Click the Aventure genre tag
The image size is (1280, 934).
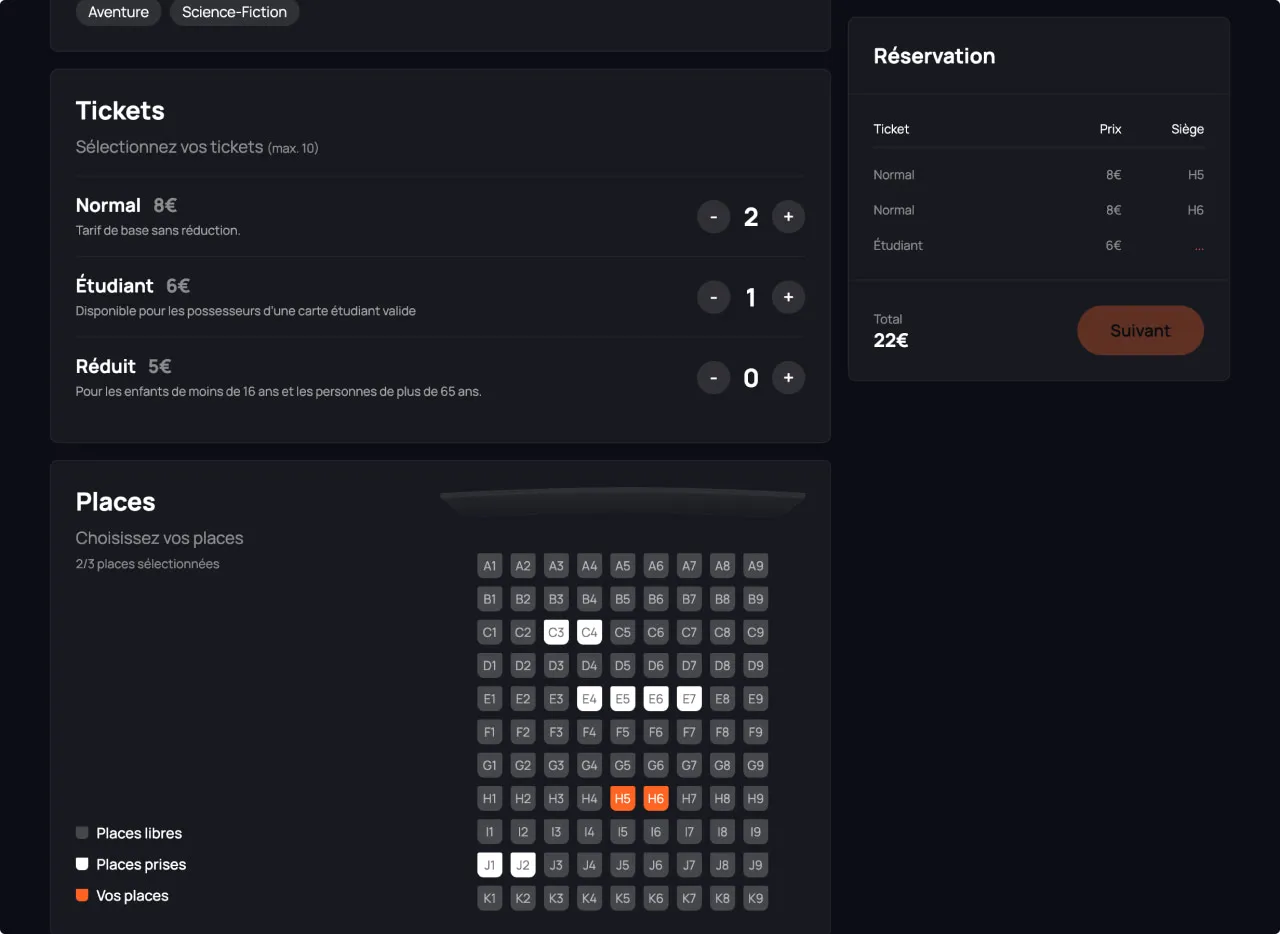click(118, 13)
